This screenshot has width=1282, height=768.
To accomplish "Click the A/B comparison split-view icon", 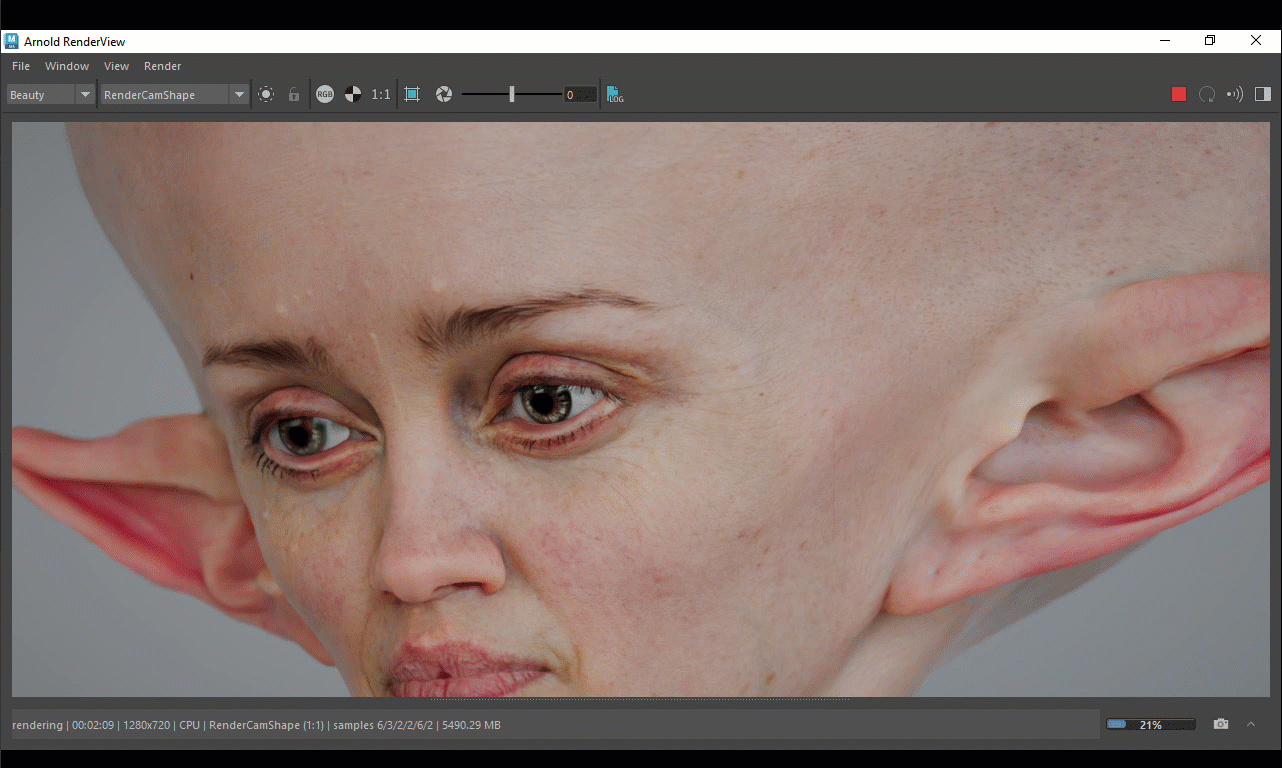I will (x=1262, y=94).
